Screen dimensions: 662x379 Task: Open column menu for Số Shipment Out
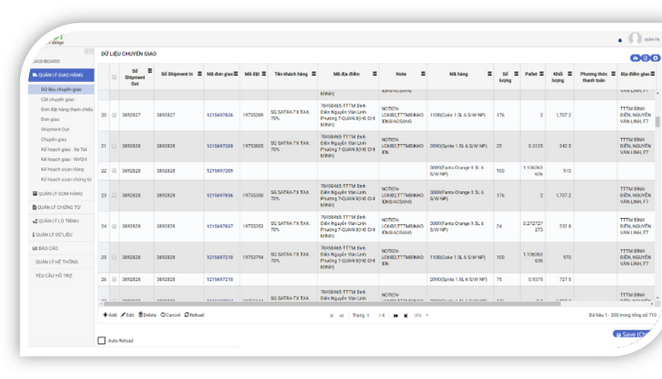[149, 71]
